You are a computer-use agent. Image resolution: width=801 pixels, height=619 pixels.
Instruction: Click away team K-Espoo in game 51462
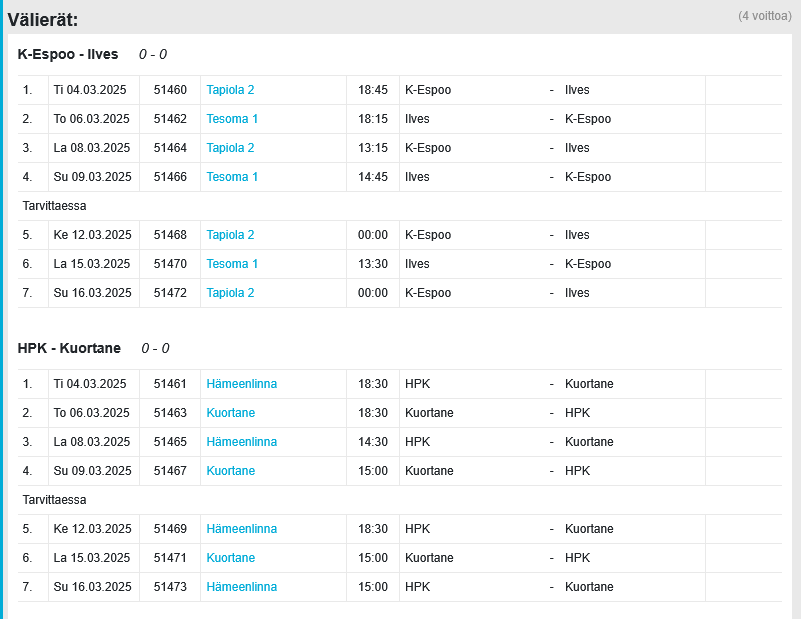pos(588,119)
